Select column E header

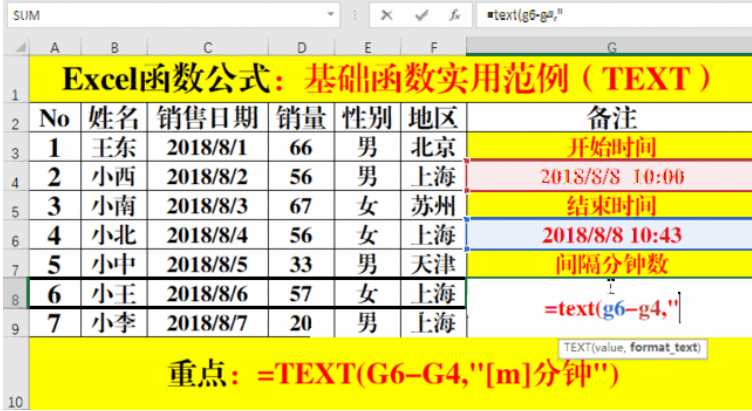(x=367, y=47)
